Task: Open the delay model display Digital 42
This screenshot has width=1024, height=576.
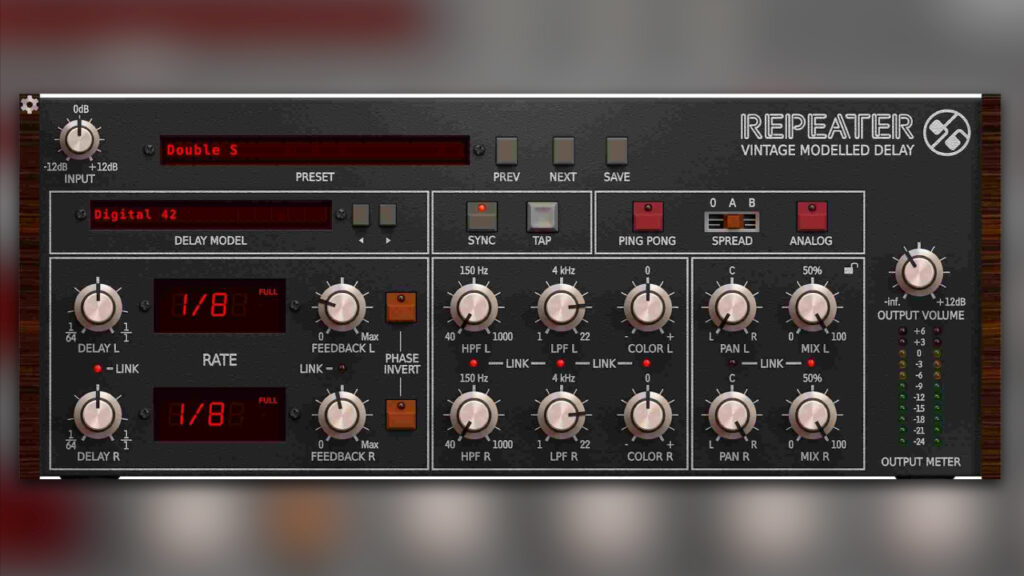Action: click(x=210, y=214)
